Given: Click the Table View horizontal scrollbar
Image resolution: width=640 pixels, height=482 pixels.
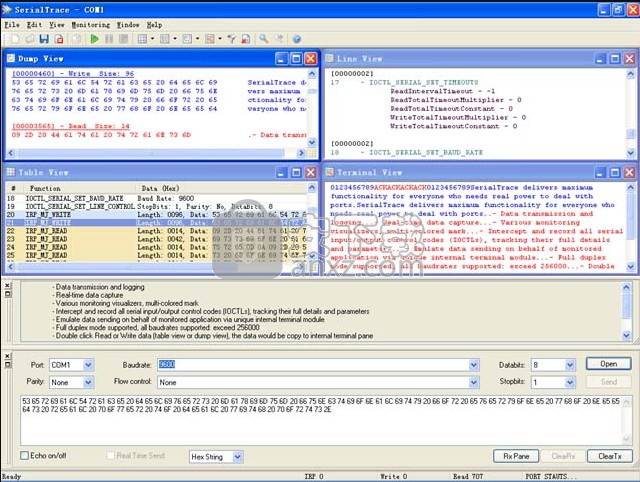Looking at the screenshot, I should click(156, 267).
